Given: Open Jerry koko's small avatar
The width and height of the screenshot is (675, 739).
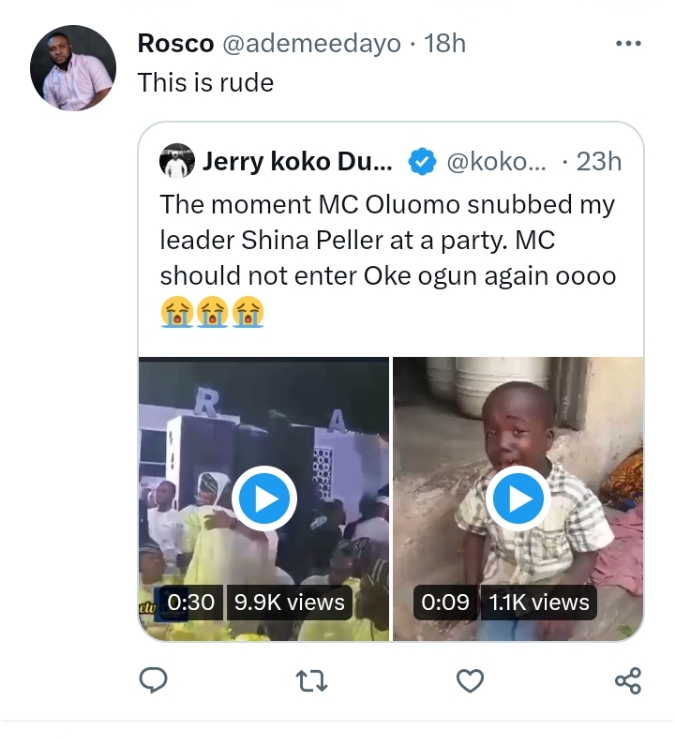Looking at the screenshot, I should tap(177, 161).
